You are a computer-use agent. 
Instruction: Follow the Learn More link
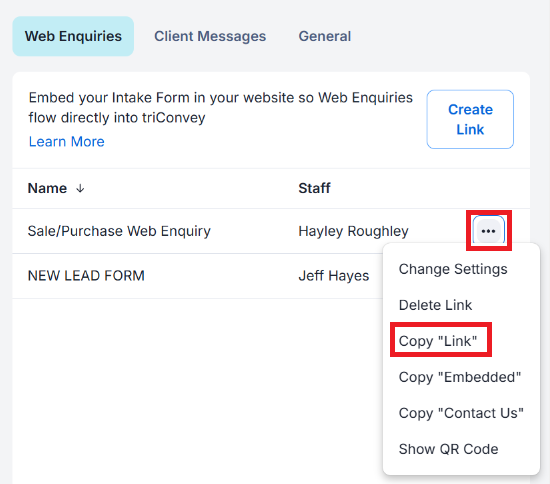pos(67,142)
